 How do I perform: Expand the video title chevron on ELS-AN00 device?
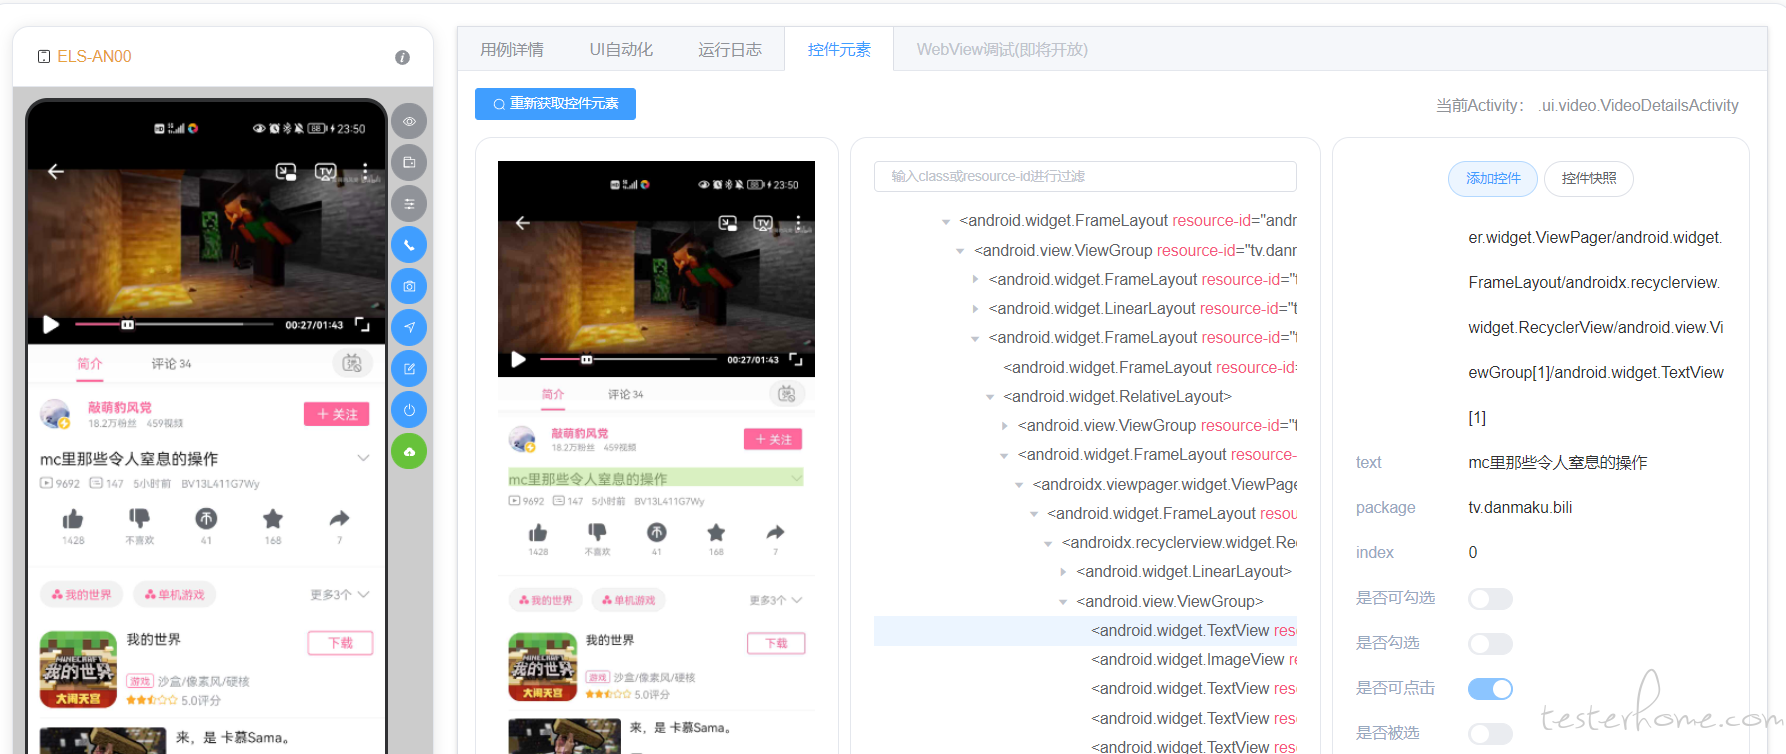coord(363,458)
